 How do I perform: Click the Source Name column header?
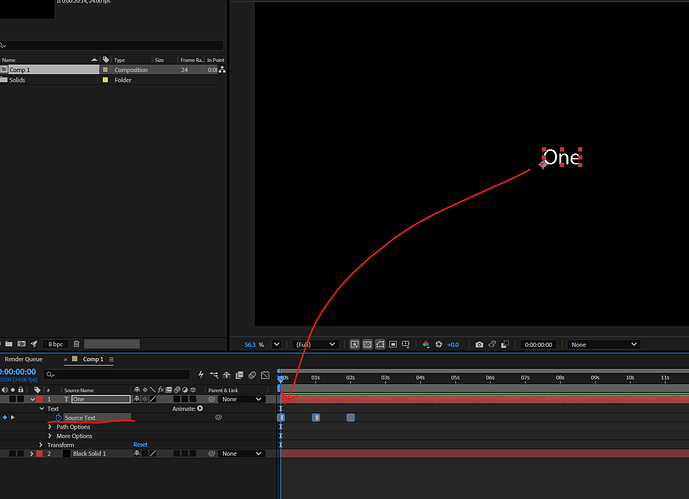click(x=79, y=390)
